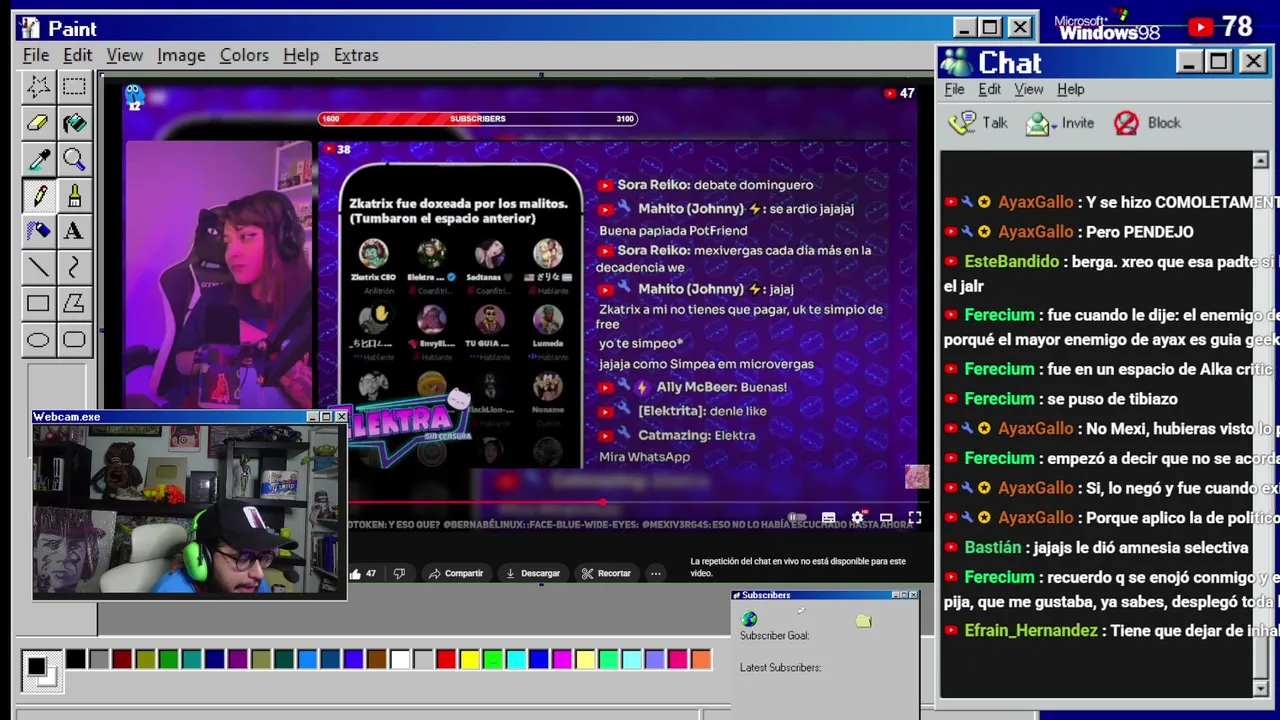Open the Image menu in Paint
The height and width of the screenshot is (720, 1280).
pyautogui.click(x=181, y=55)
